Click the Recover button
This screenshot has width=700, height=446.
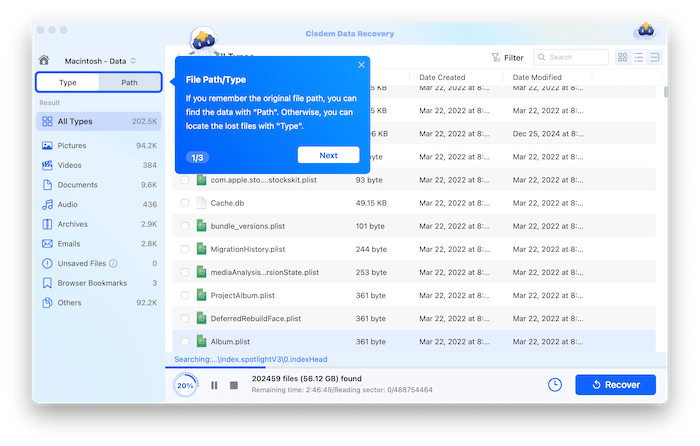point(615,385)
